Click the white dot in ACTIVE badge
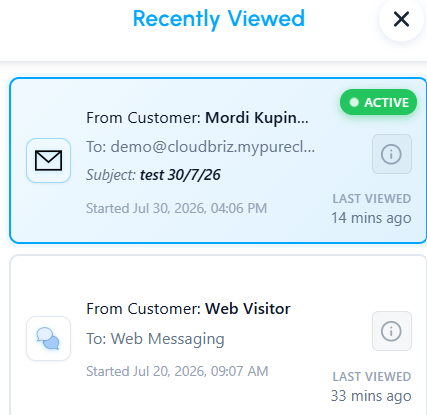 (x=354, y=102)
